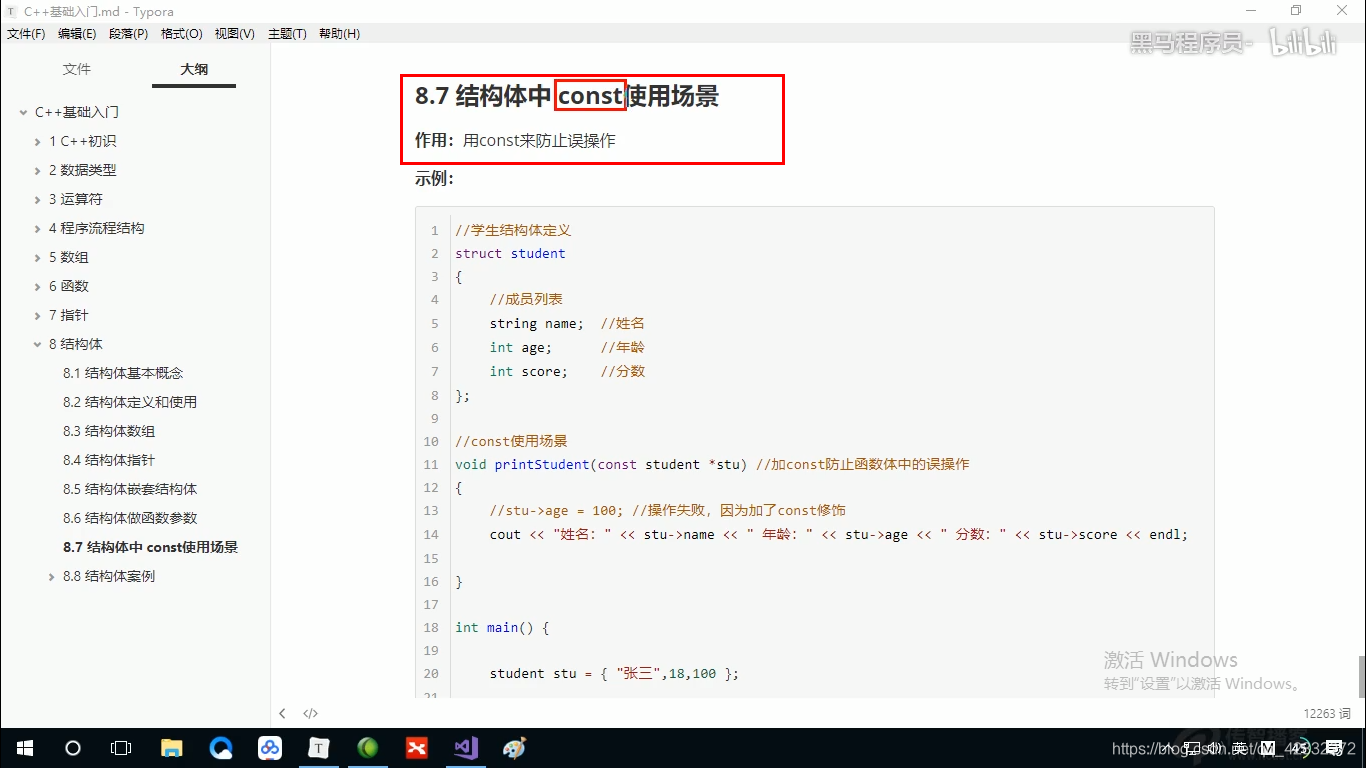Click the //const使用场景 code comment
Viewport: 1366px width, 768px height.
point(511,441)
